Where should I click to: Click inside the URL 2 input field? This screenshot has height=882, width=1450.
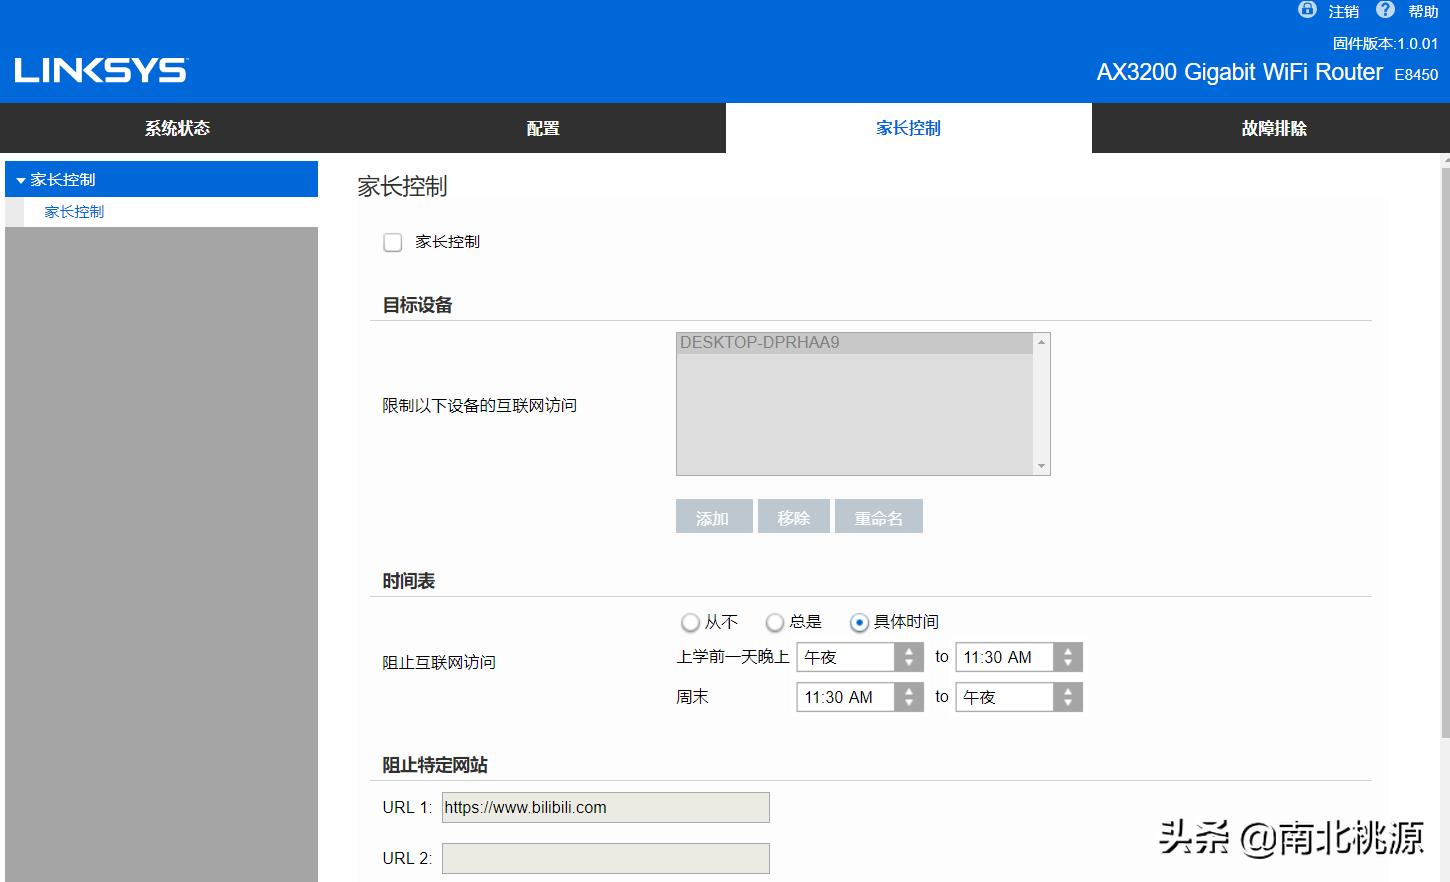pos(604,857)
